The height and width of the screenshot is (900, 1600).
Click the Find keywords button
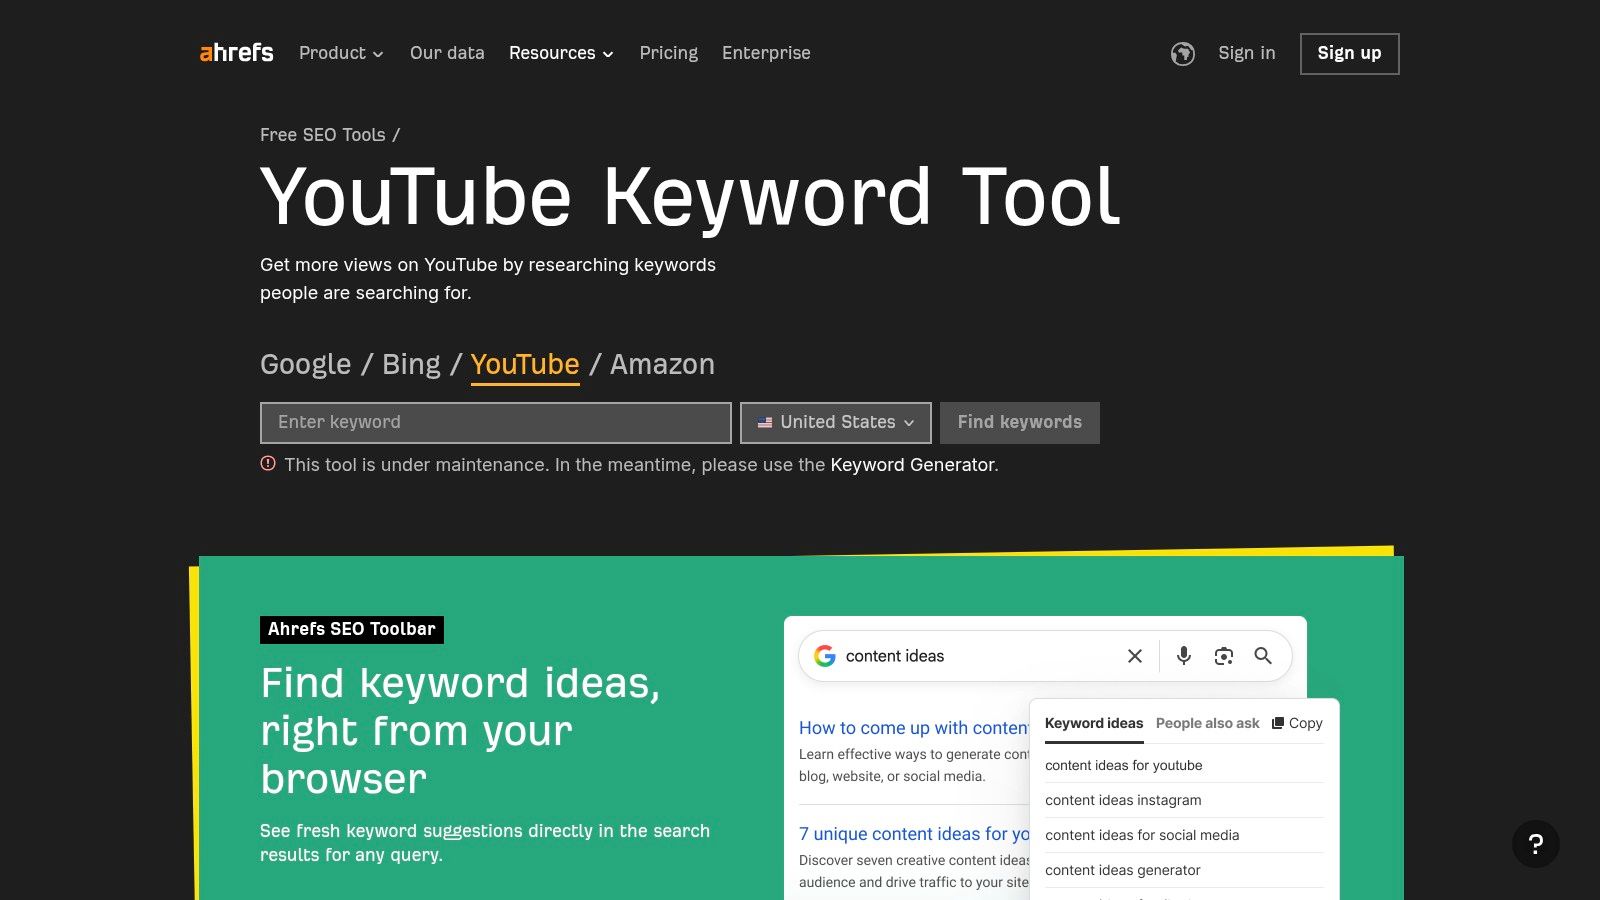[1019, 422]
